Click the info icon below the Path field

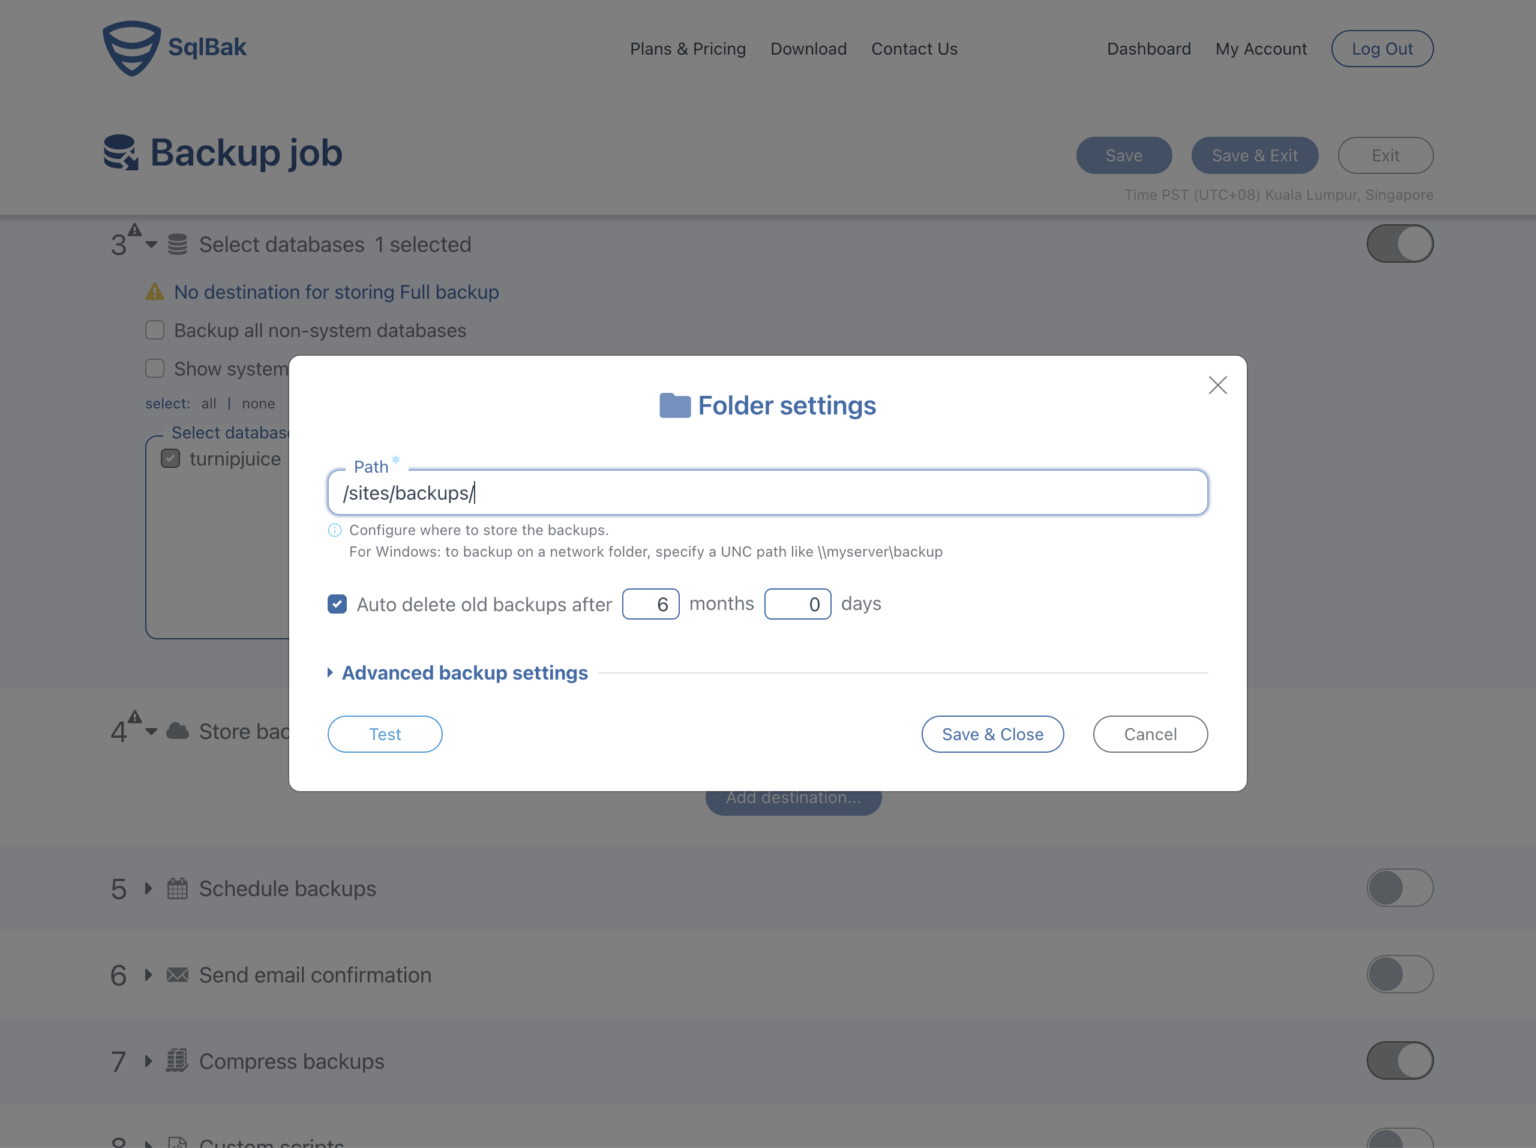click(335, 530)
